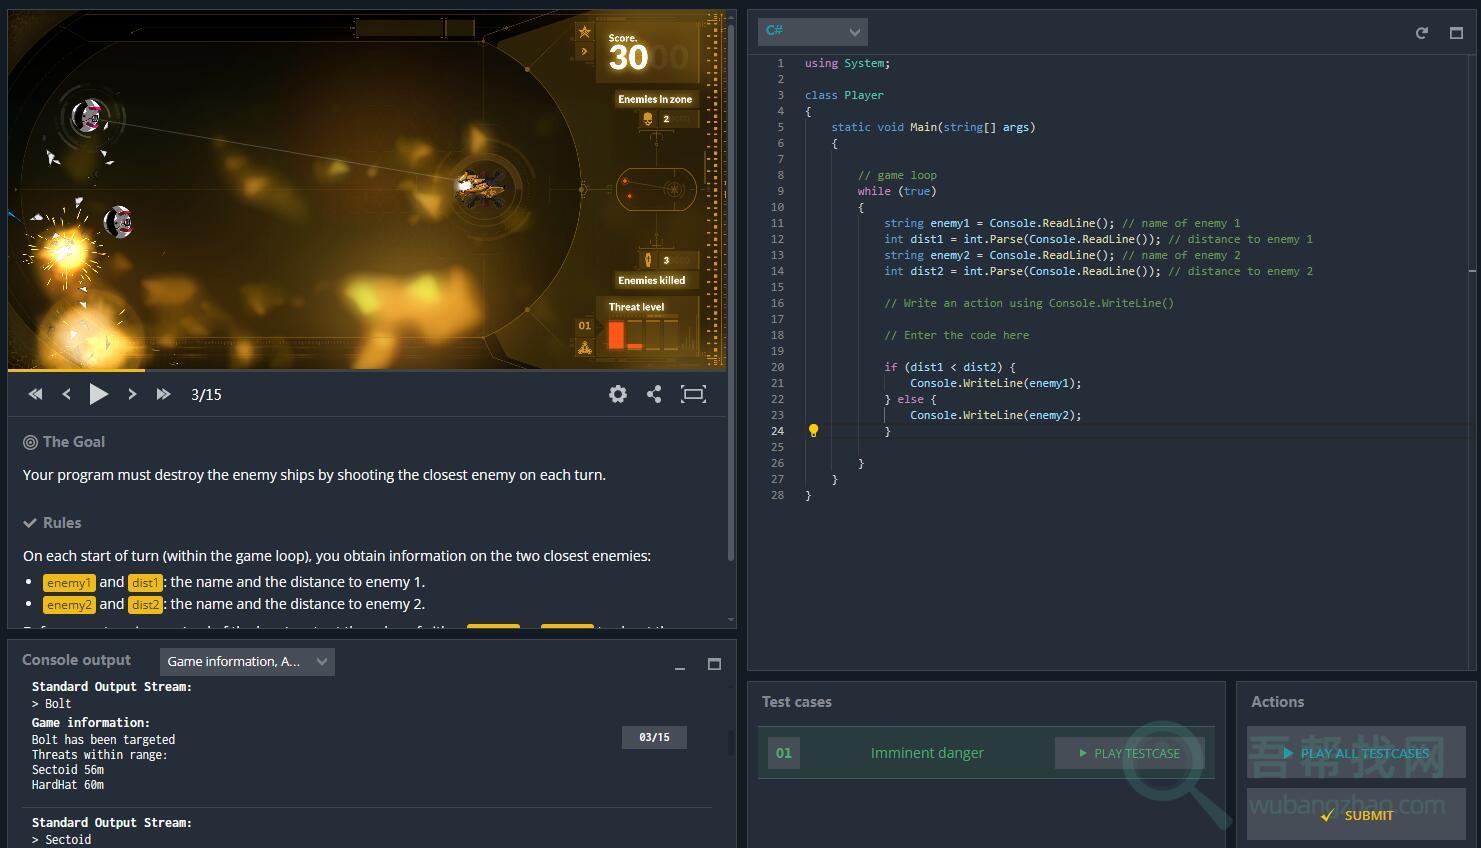Viewport: 1481px width, 848px height.
Task: Open the Game information filter dropdown
Action: (x=247, y=661)
